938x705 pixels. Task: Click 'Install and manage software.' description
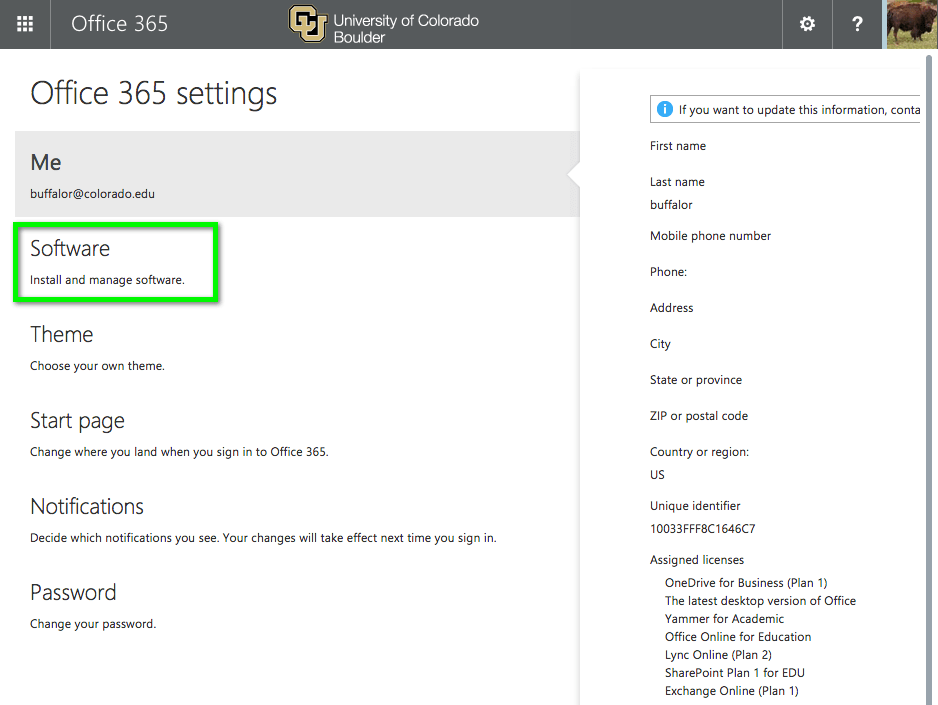pos(107,280)
